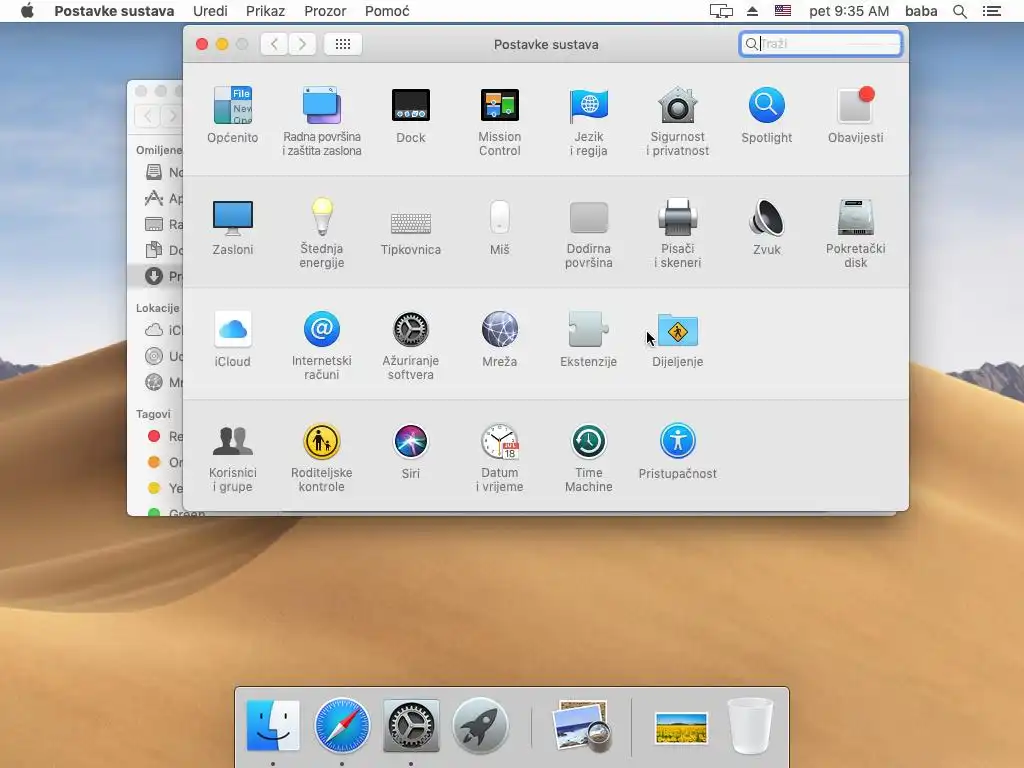The width and height of the screenshot is (1024, 768).
Task: Launch Safari from the Dock
Action: [x=342, y=726]
